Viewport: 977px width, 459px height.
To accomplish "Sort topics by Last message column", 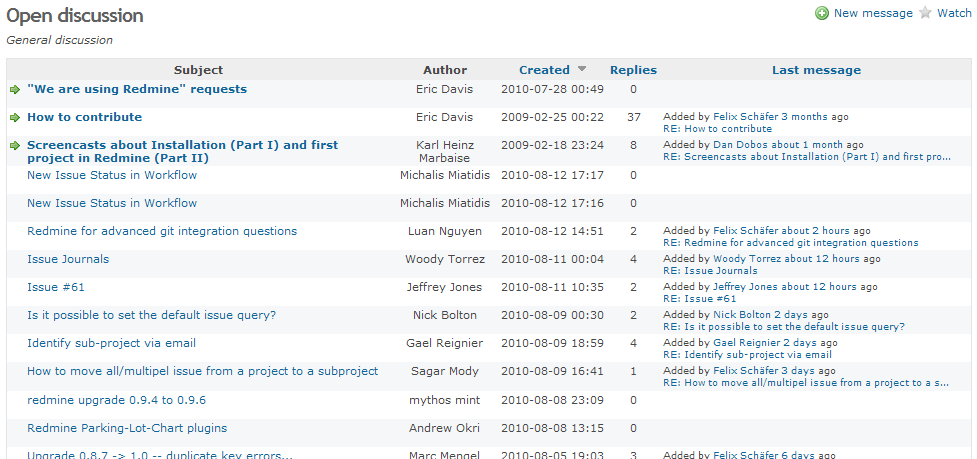I will (816, 70).
